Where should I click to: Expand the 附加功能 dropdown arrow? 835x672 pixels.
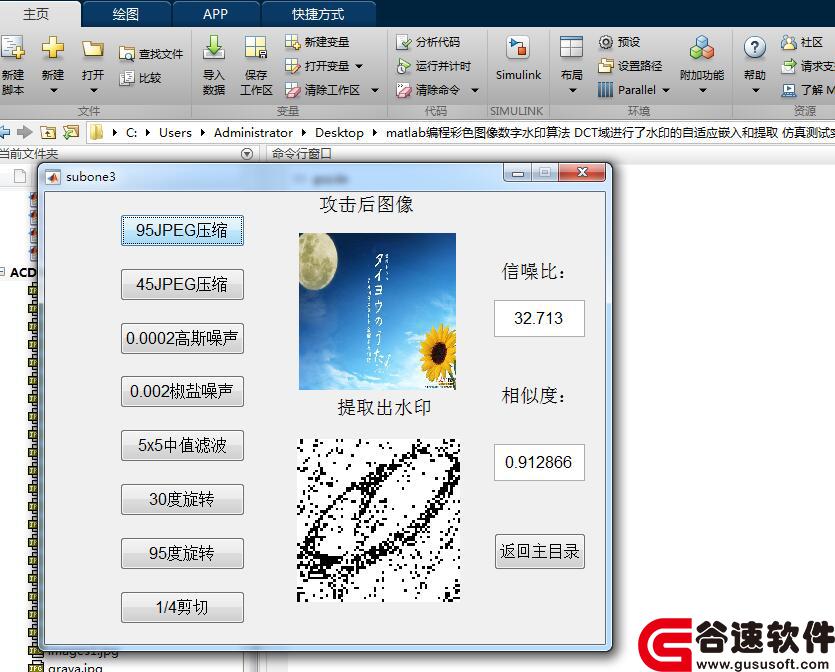pyautogui.click(x=702, y=91)
